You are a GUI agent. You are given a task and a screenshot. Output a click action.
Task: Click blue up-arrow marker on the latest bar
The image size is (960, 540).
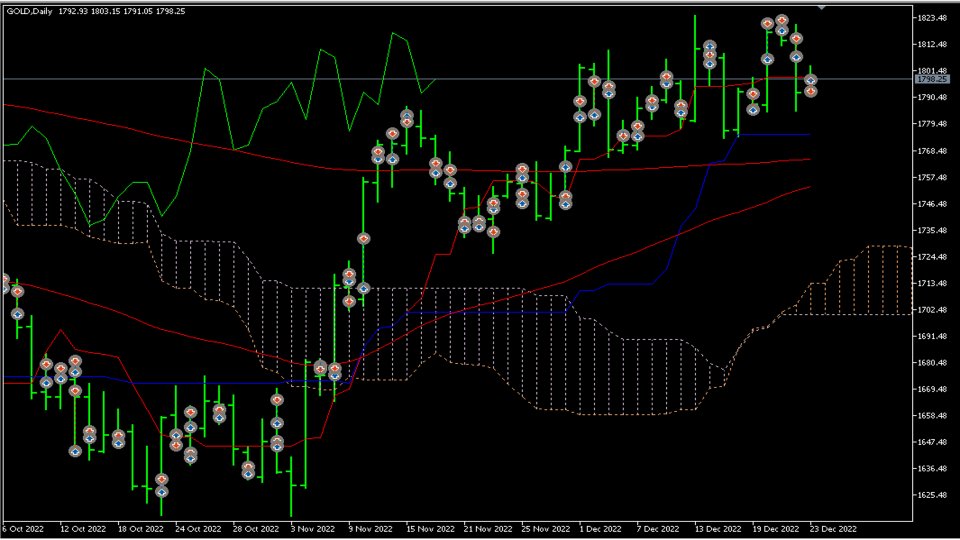point(811,80)
